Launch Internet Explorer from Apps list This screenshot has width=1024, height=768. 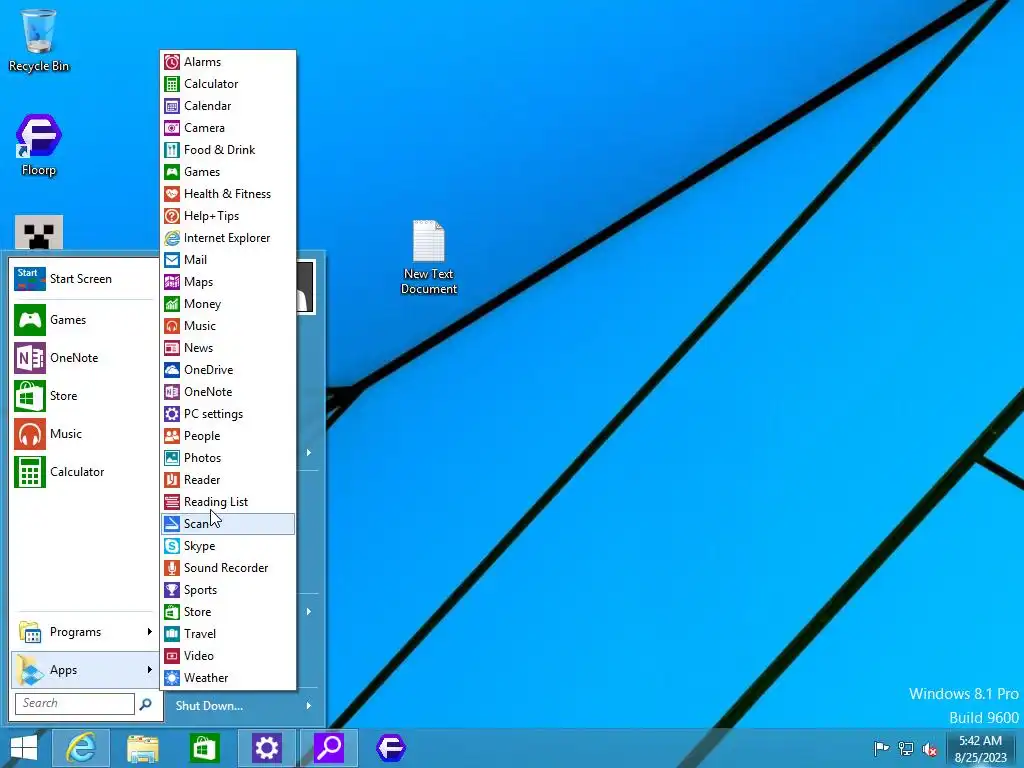click(x=228, y=238)
